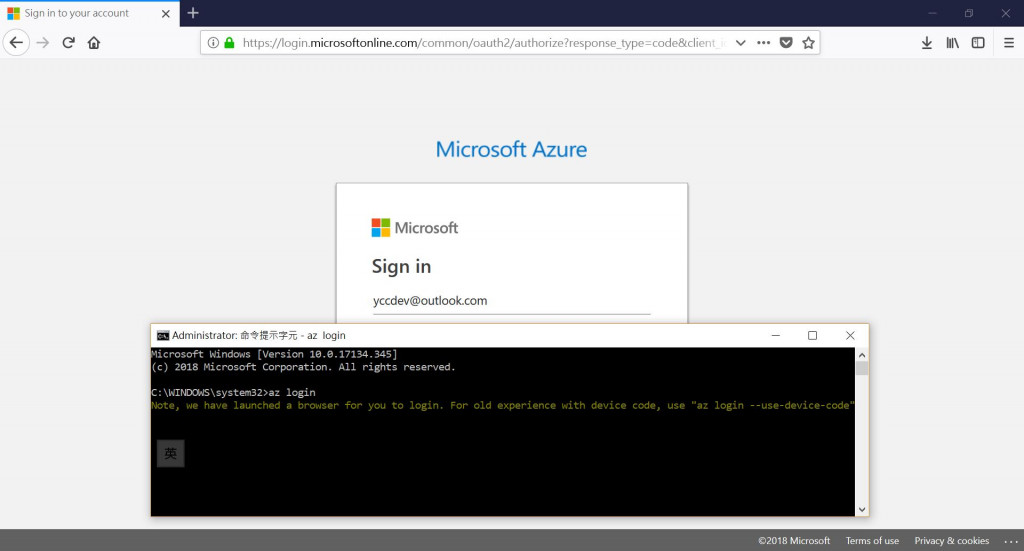Select the 'Sign in to your account' tab

coord(89,14)
